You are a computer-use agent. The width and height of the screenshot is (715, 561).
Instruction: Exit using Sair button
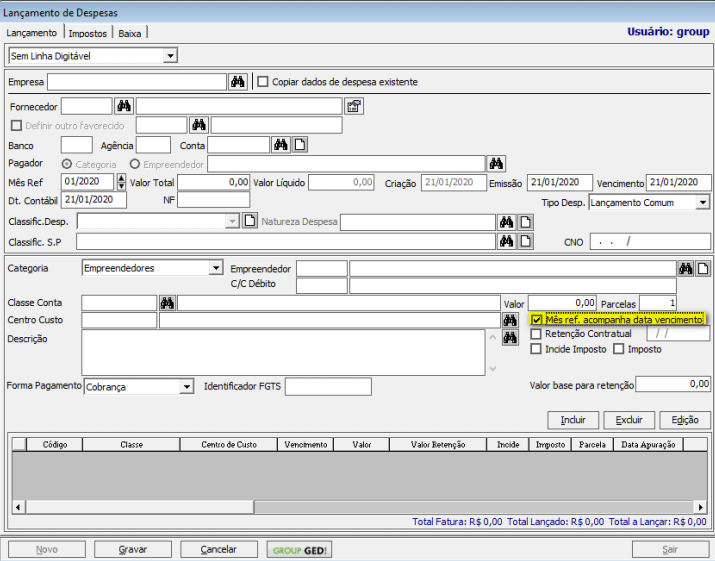[x=670, y=550]
